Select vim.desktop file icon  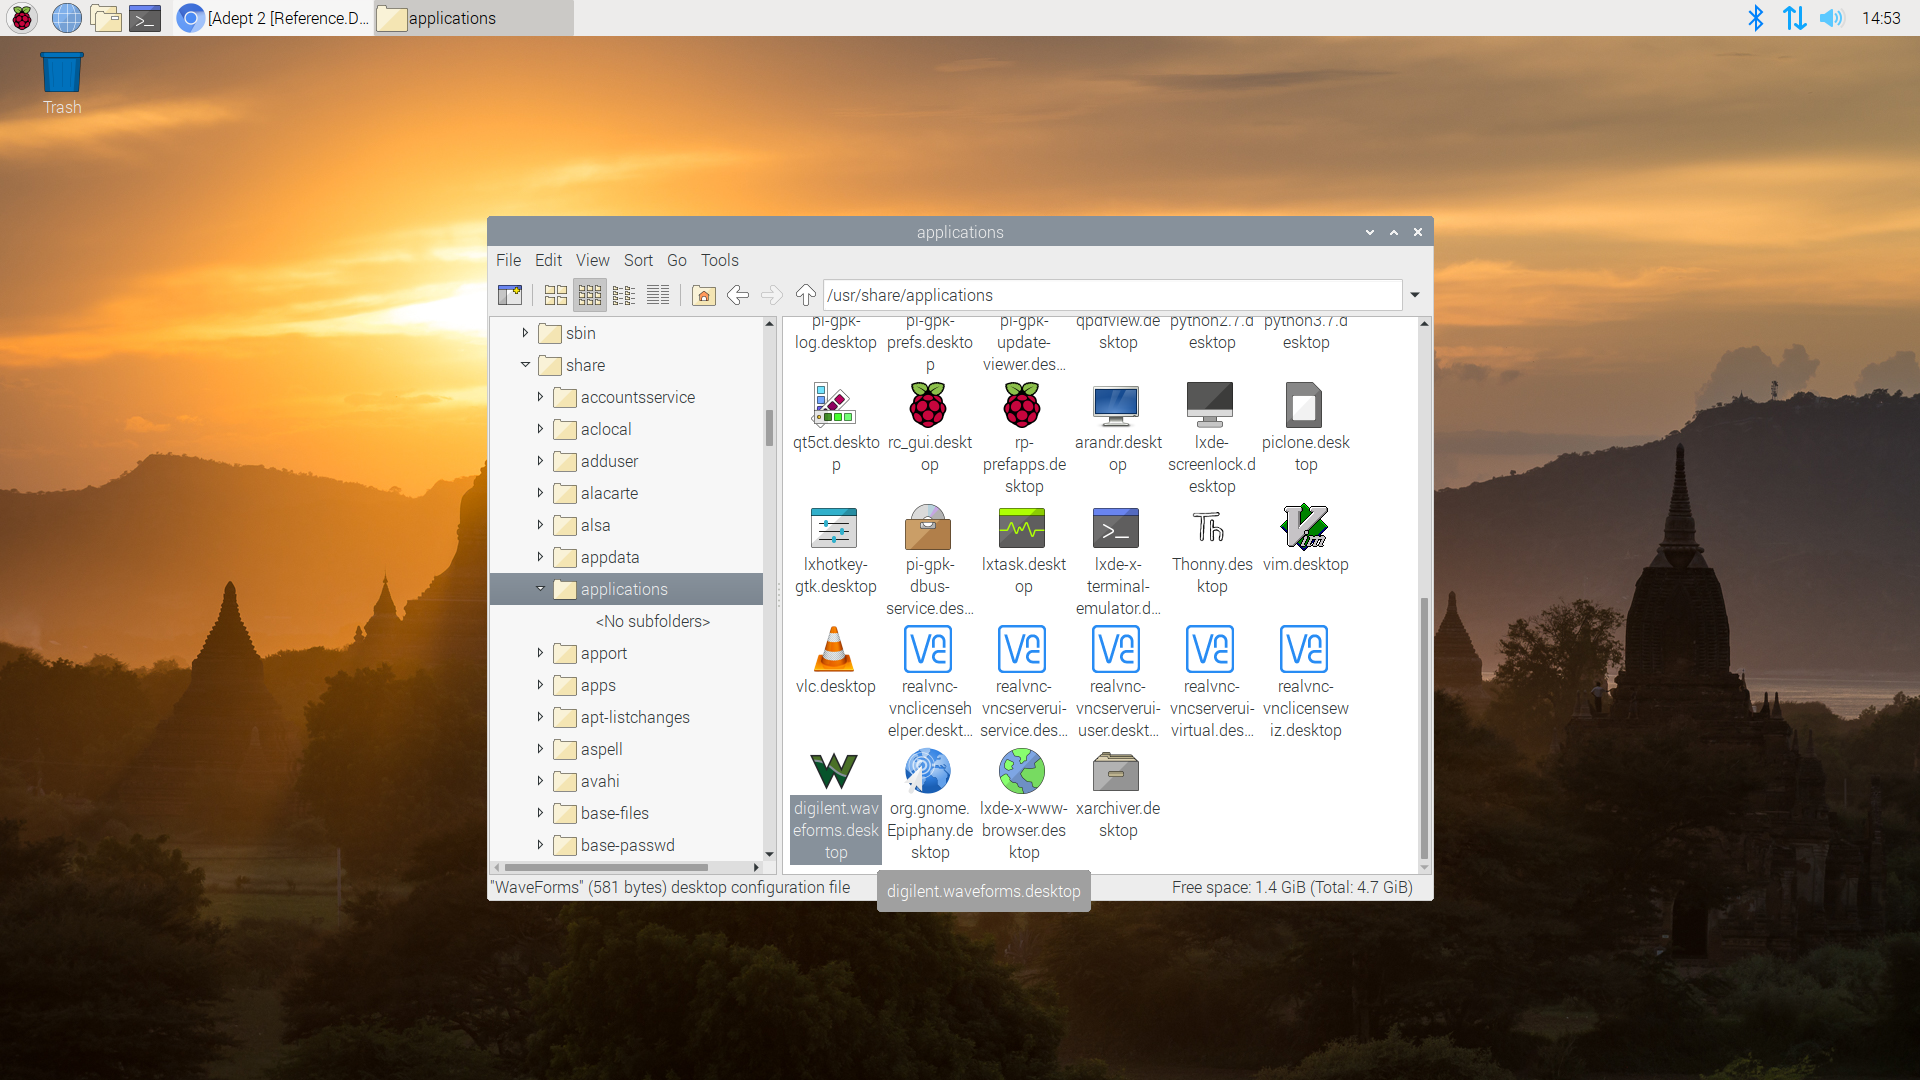tap(1304, 528)
